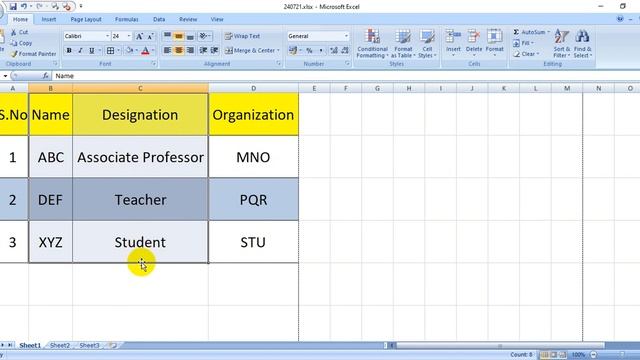
Task: Apply the red Font Color
Action: pos(145,51)
